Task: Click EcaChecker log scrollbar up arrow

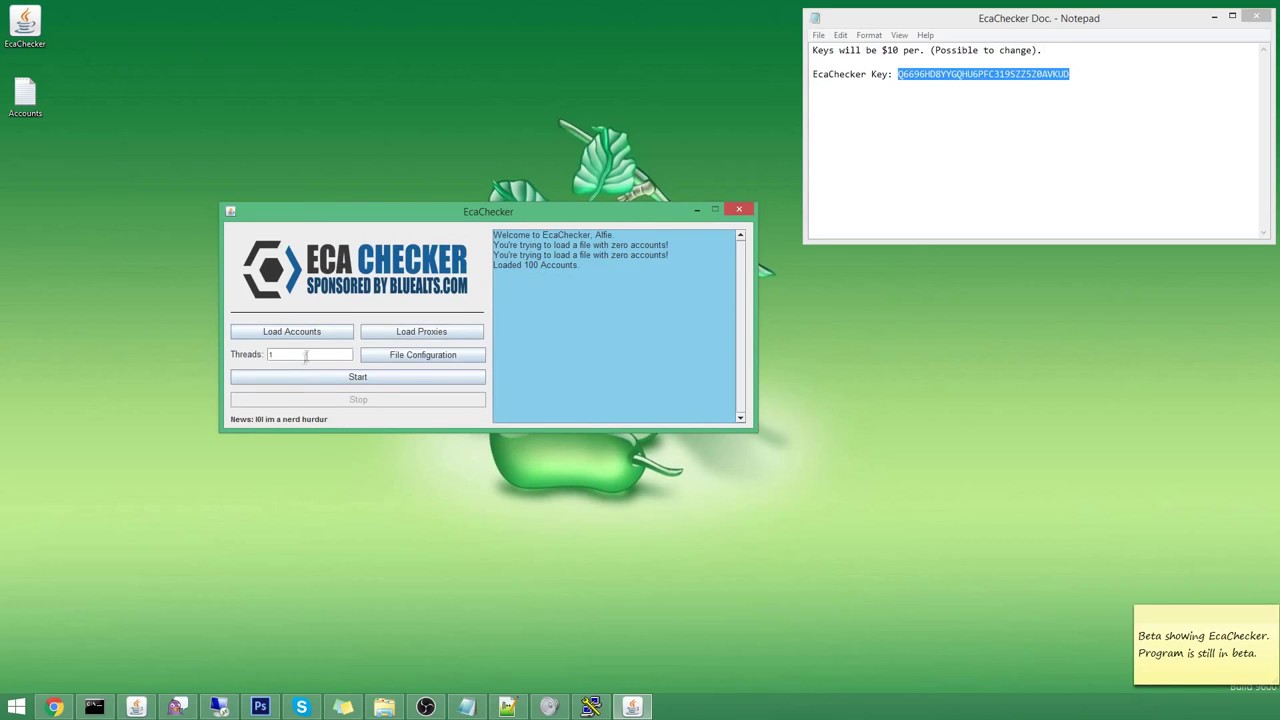Action: 741,236
